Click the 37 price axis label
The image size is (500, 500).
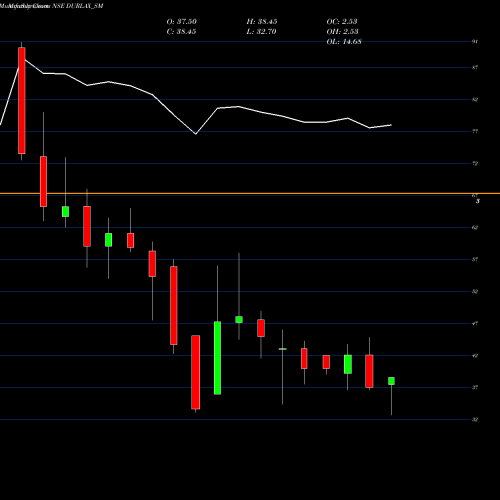[x=475, y=387]
